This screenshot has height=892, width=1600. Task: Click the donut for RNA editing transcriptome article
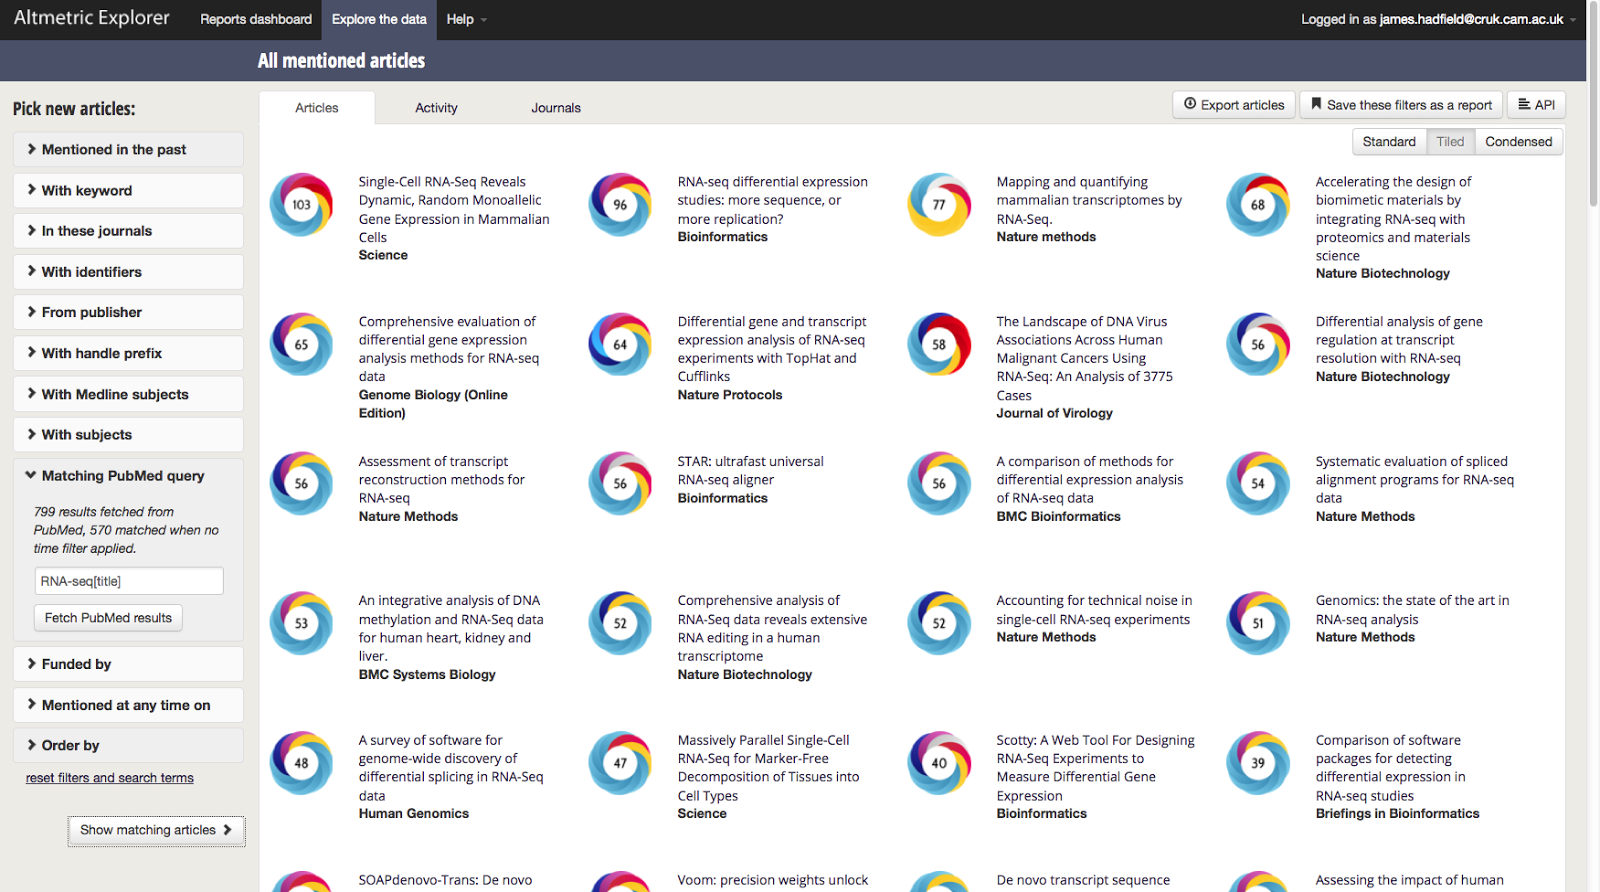[620, 623]
